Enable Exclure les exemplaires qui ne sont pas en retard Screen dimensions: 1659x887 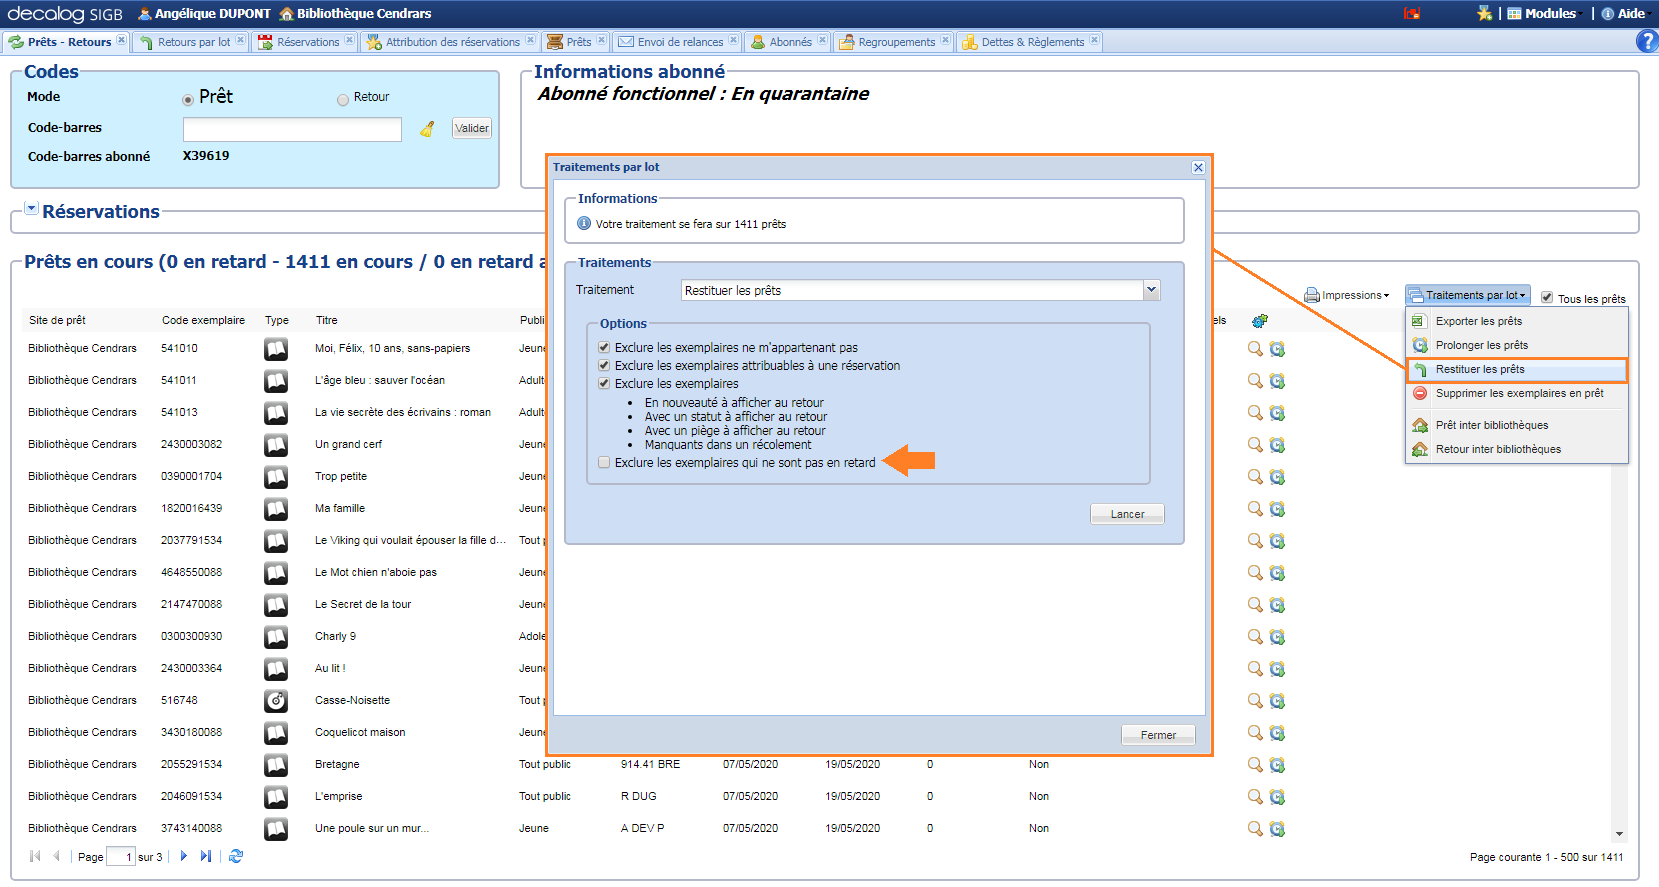[x=604, y=463]
